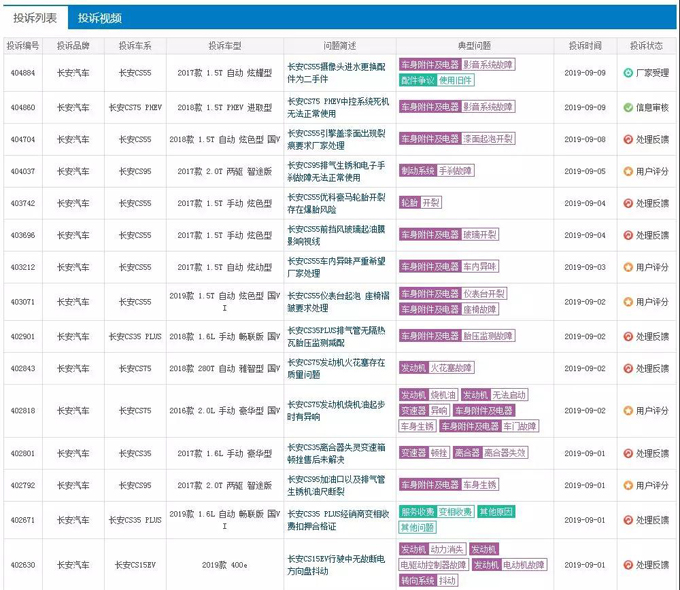The width and height of the screenshot is (680, 590).
Task: Switch to the 投诉视频 tab
Action: point(99,18)
